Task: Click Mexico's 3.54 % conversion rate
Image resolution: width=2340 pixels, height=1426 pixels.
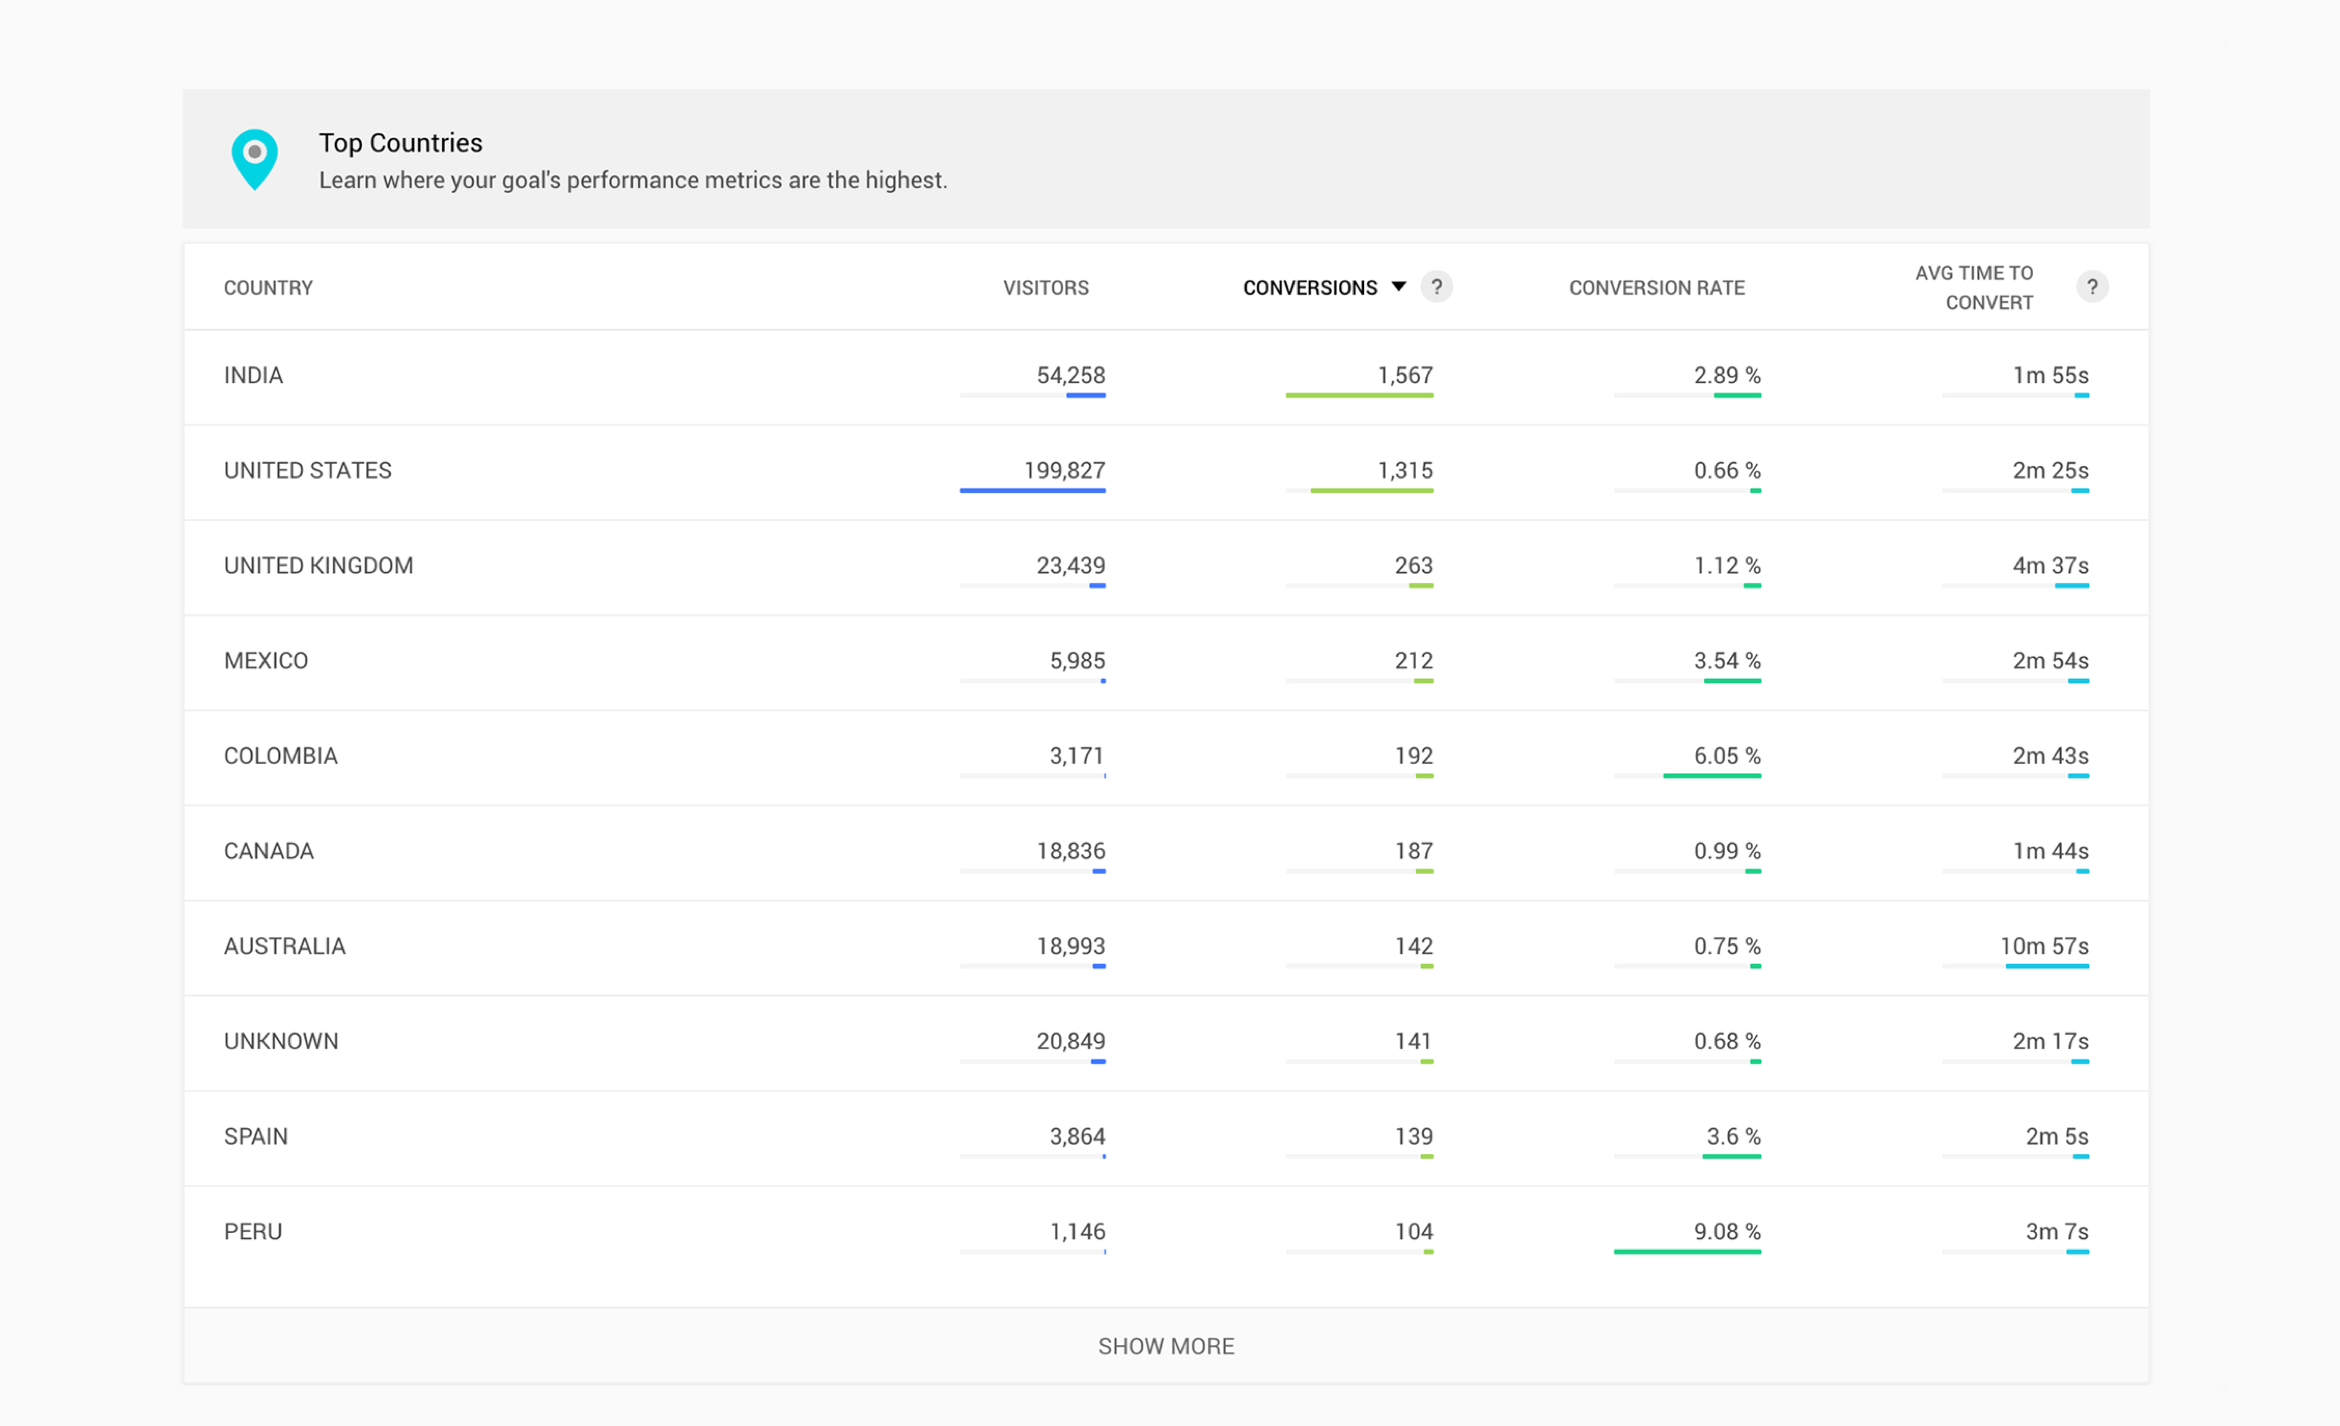Action: [x=1726, y=661]
